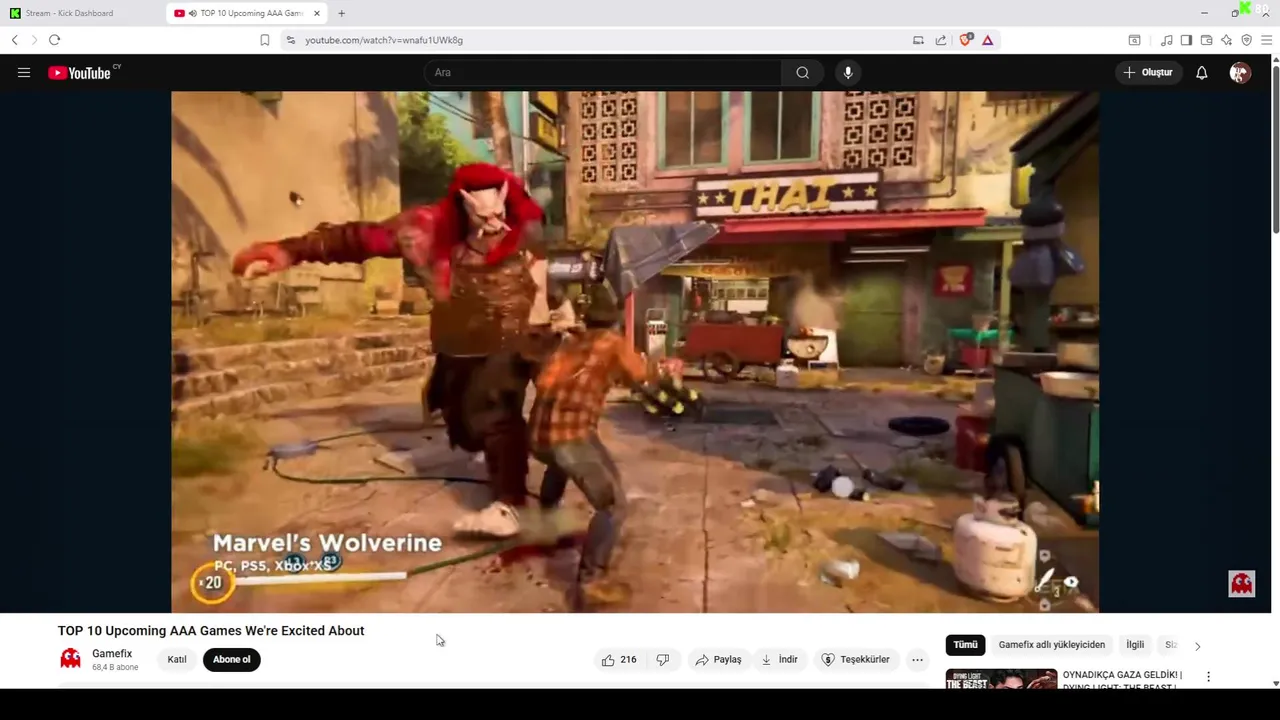Click the Teşekkürler thanks button
Viewport: 1280px width, 720px height.
[x=855, y=659]
